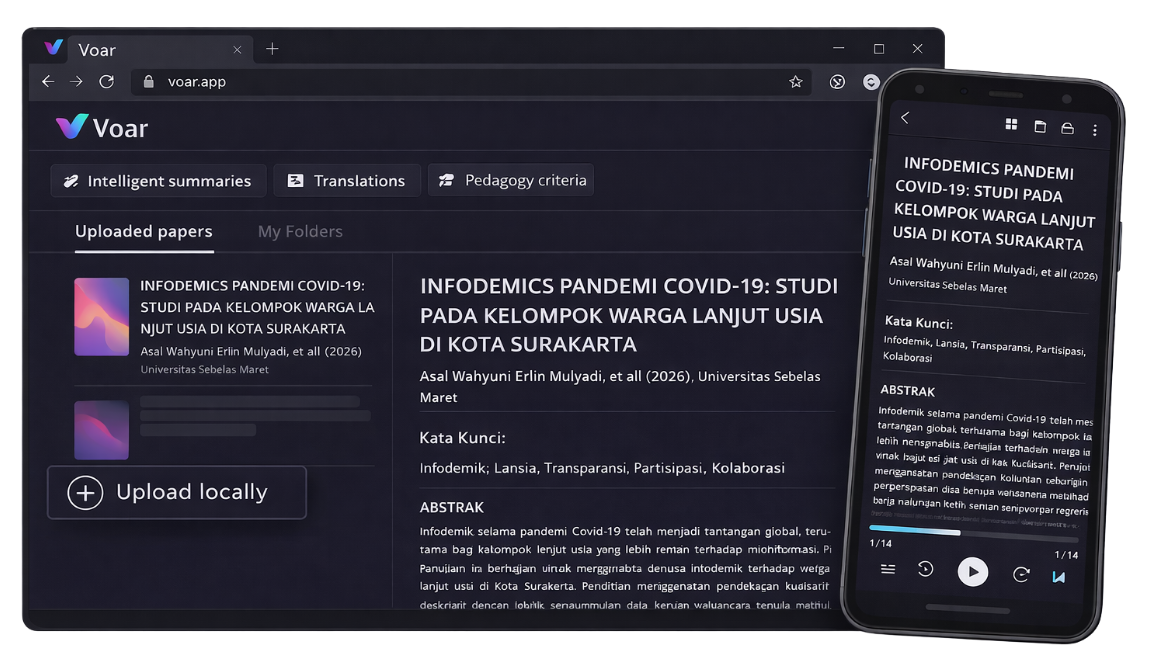Screen dimensions: 1158x654
Task: Open the Translations feature
Action: coord(346,181)
